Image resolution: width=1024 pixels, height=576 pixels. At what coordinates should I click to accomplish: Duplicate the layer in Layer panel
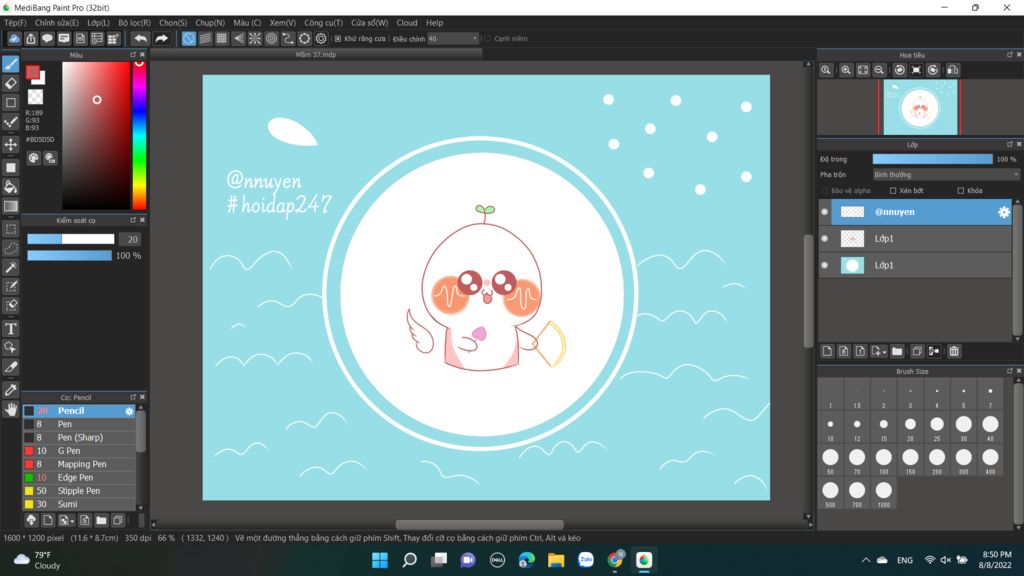(x=917, y=351)
